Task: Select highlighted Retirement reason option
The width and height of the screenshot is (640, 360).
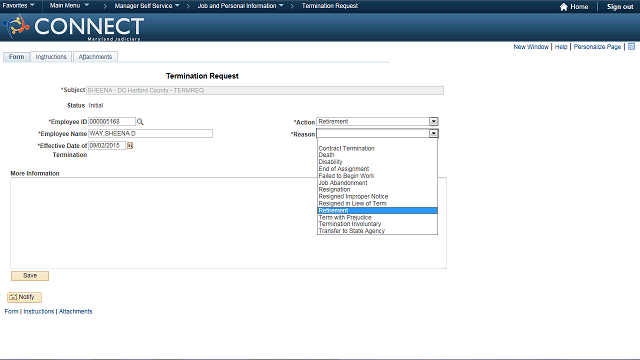Action: coord(377,211)
